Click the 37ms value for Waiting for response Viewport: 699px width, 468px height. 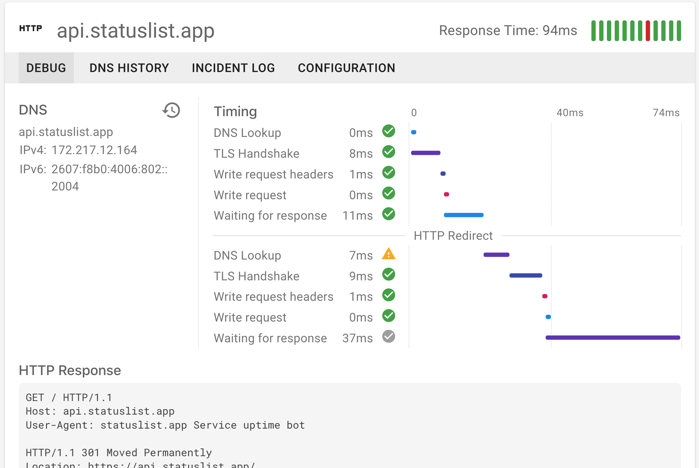click(x=358, y=338)
